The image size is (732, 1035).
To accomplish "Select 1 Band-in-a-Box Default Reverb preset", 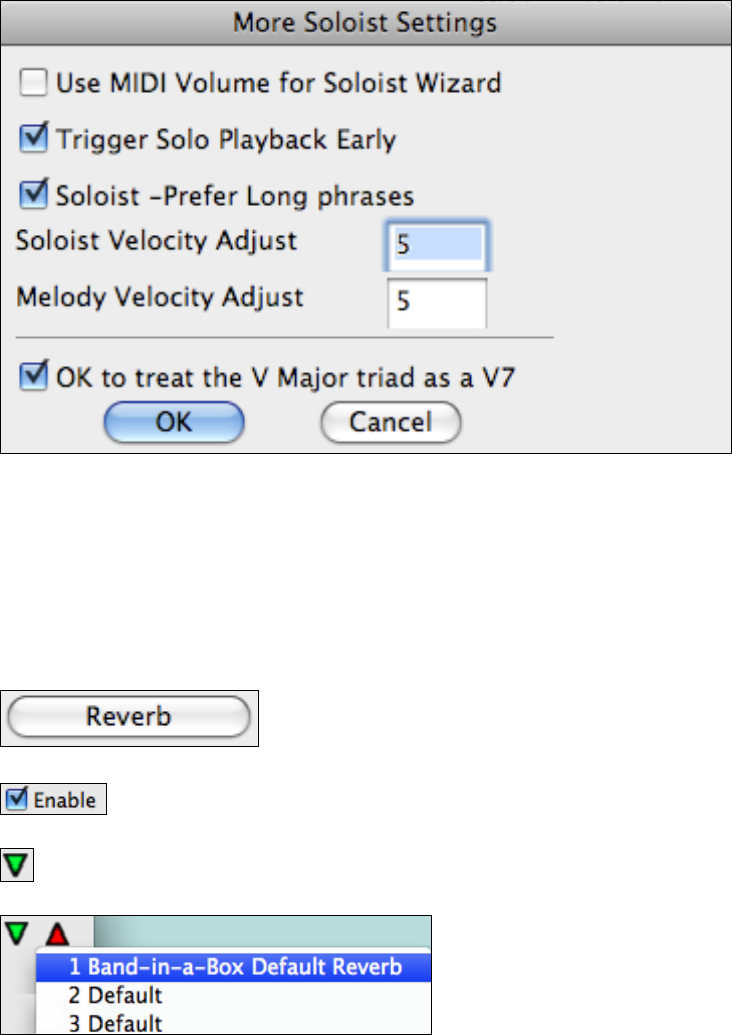I will coord(232,968).
